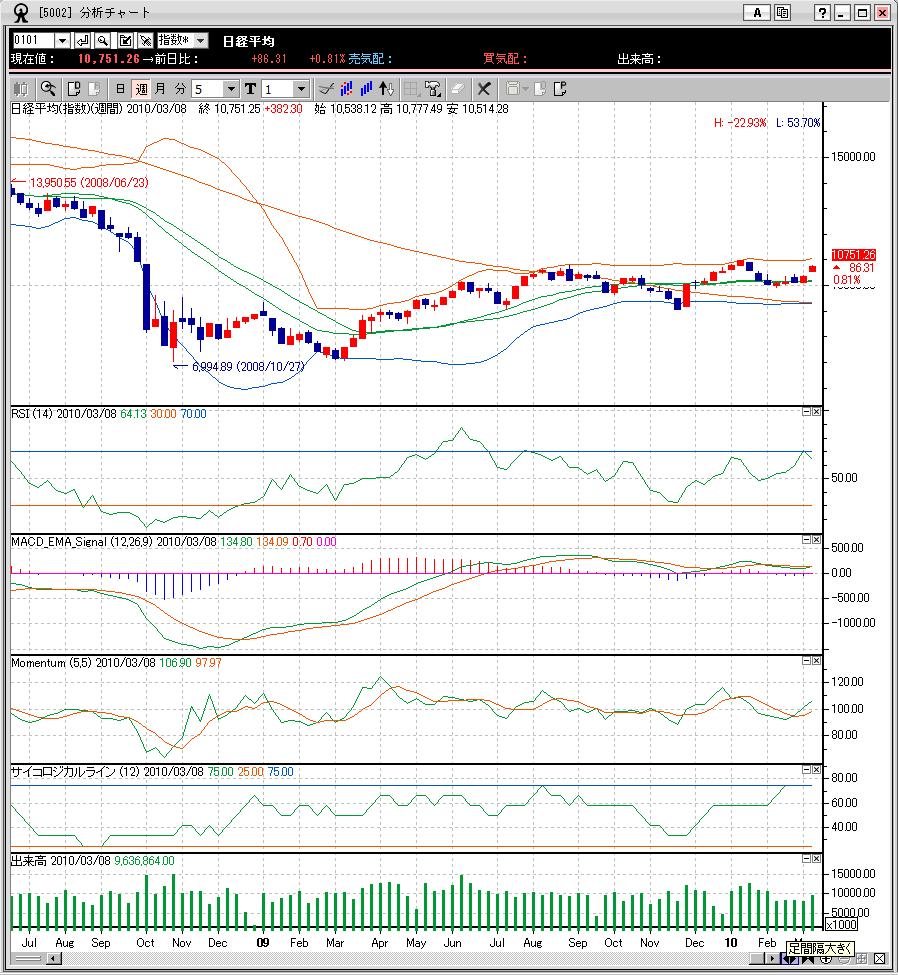Open the minute interval dropdown showing 5
Viewport: 898px width, 975px height.
231,89
